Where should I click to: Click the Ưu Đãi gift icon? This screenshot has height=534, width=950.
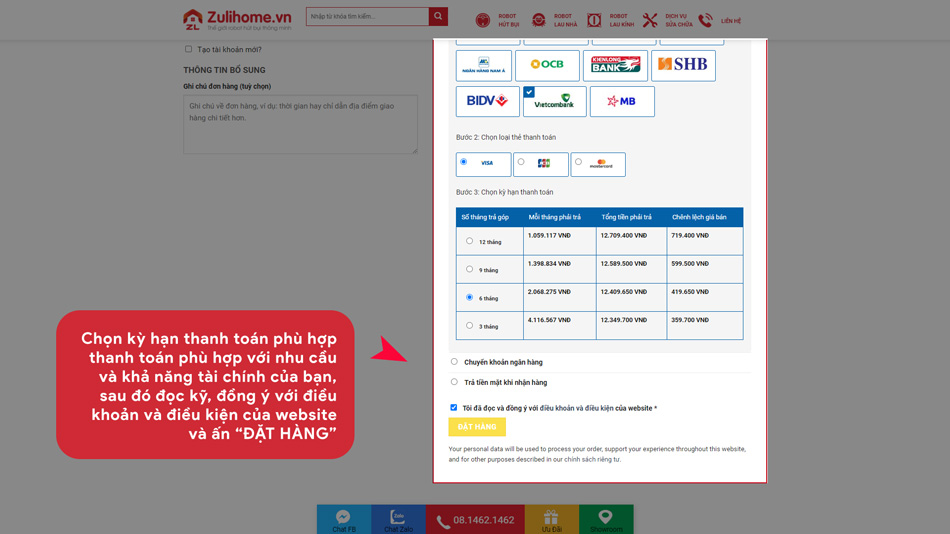(x=551, y=518)
